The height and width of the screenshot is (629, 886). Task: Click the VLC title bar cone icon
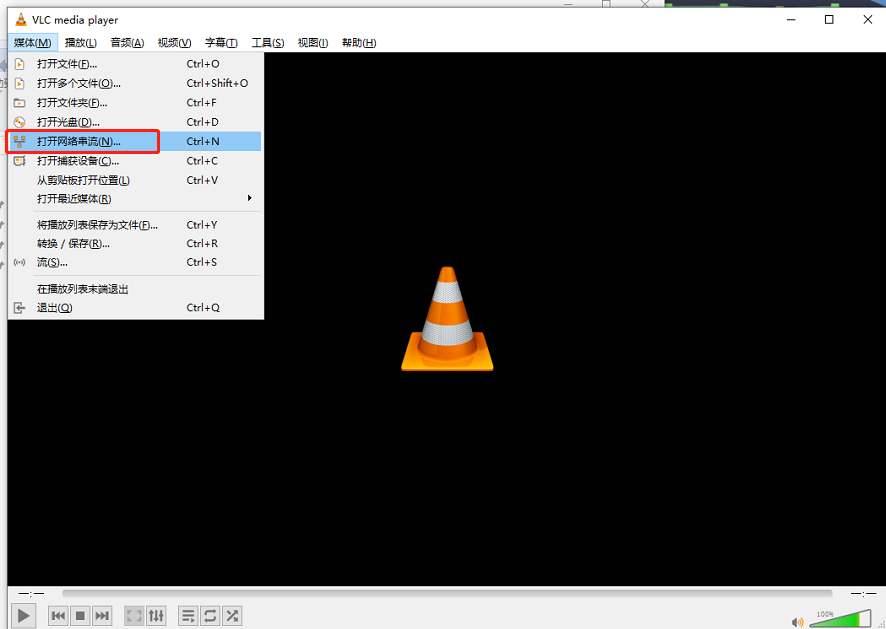pos(21,20)
